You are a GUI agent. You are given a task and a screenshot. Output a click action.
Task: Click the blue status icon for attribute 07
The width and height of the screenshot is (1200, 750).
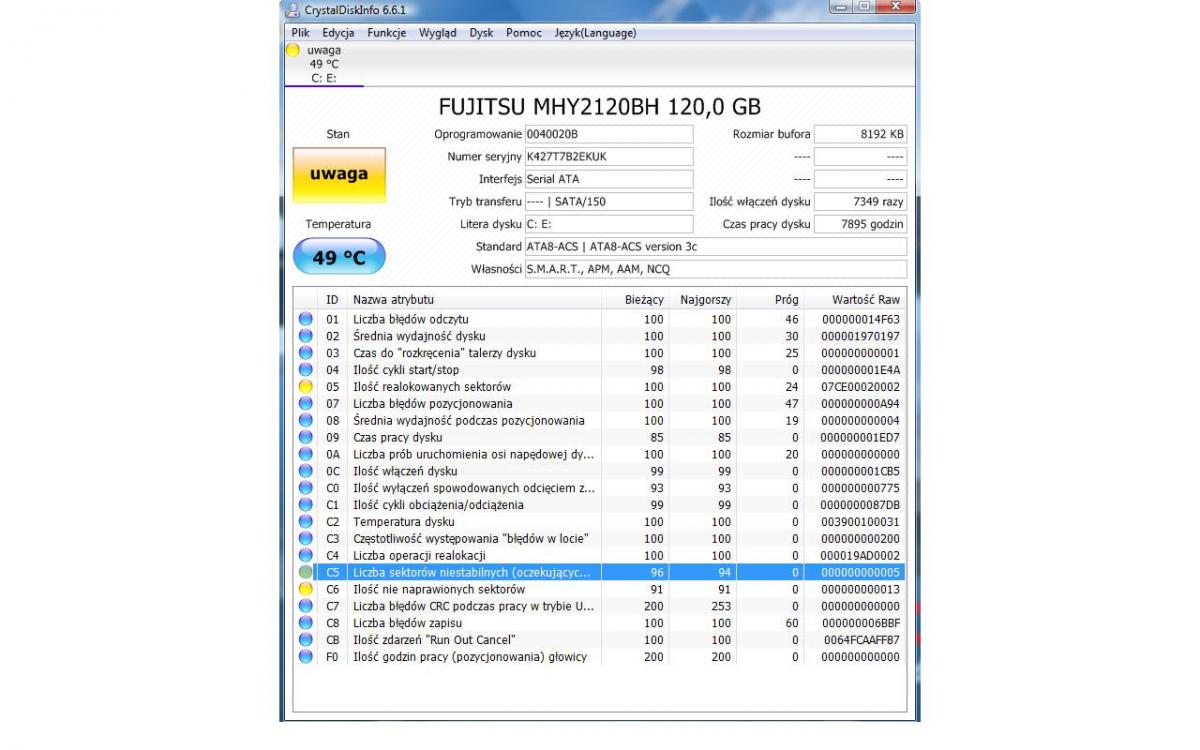306,404
